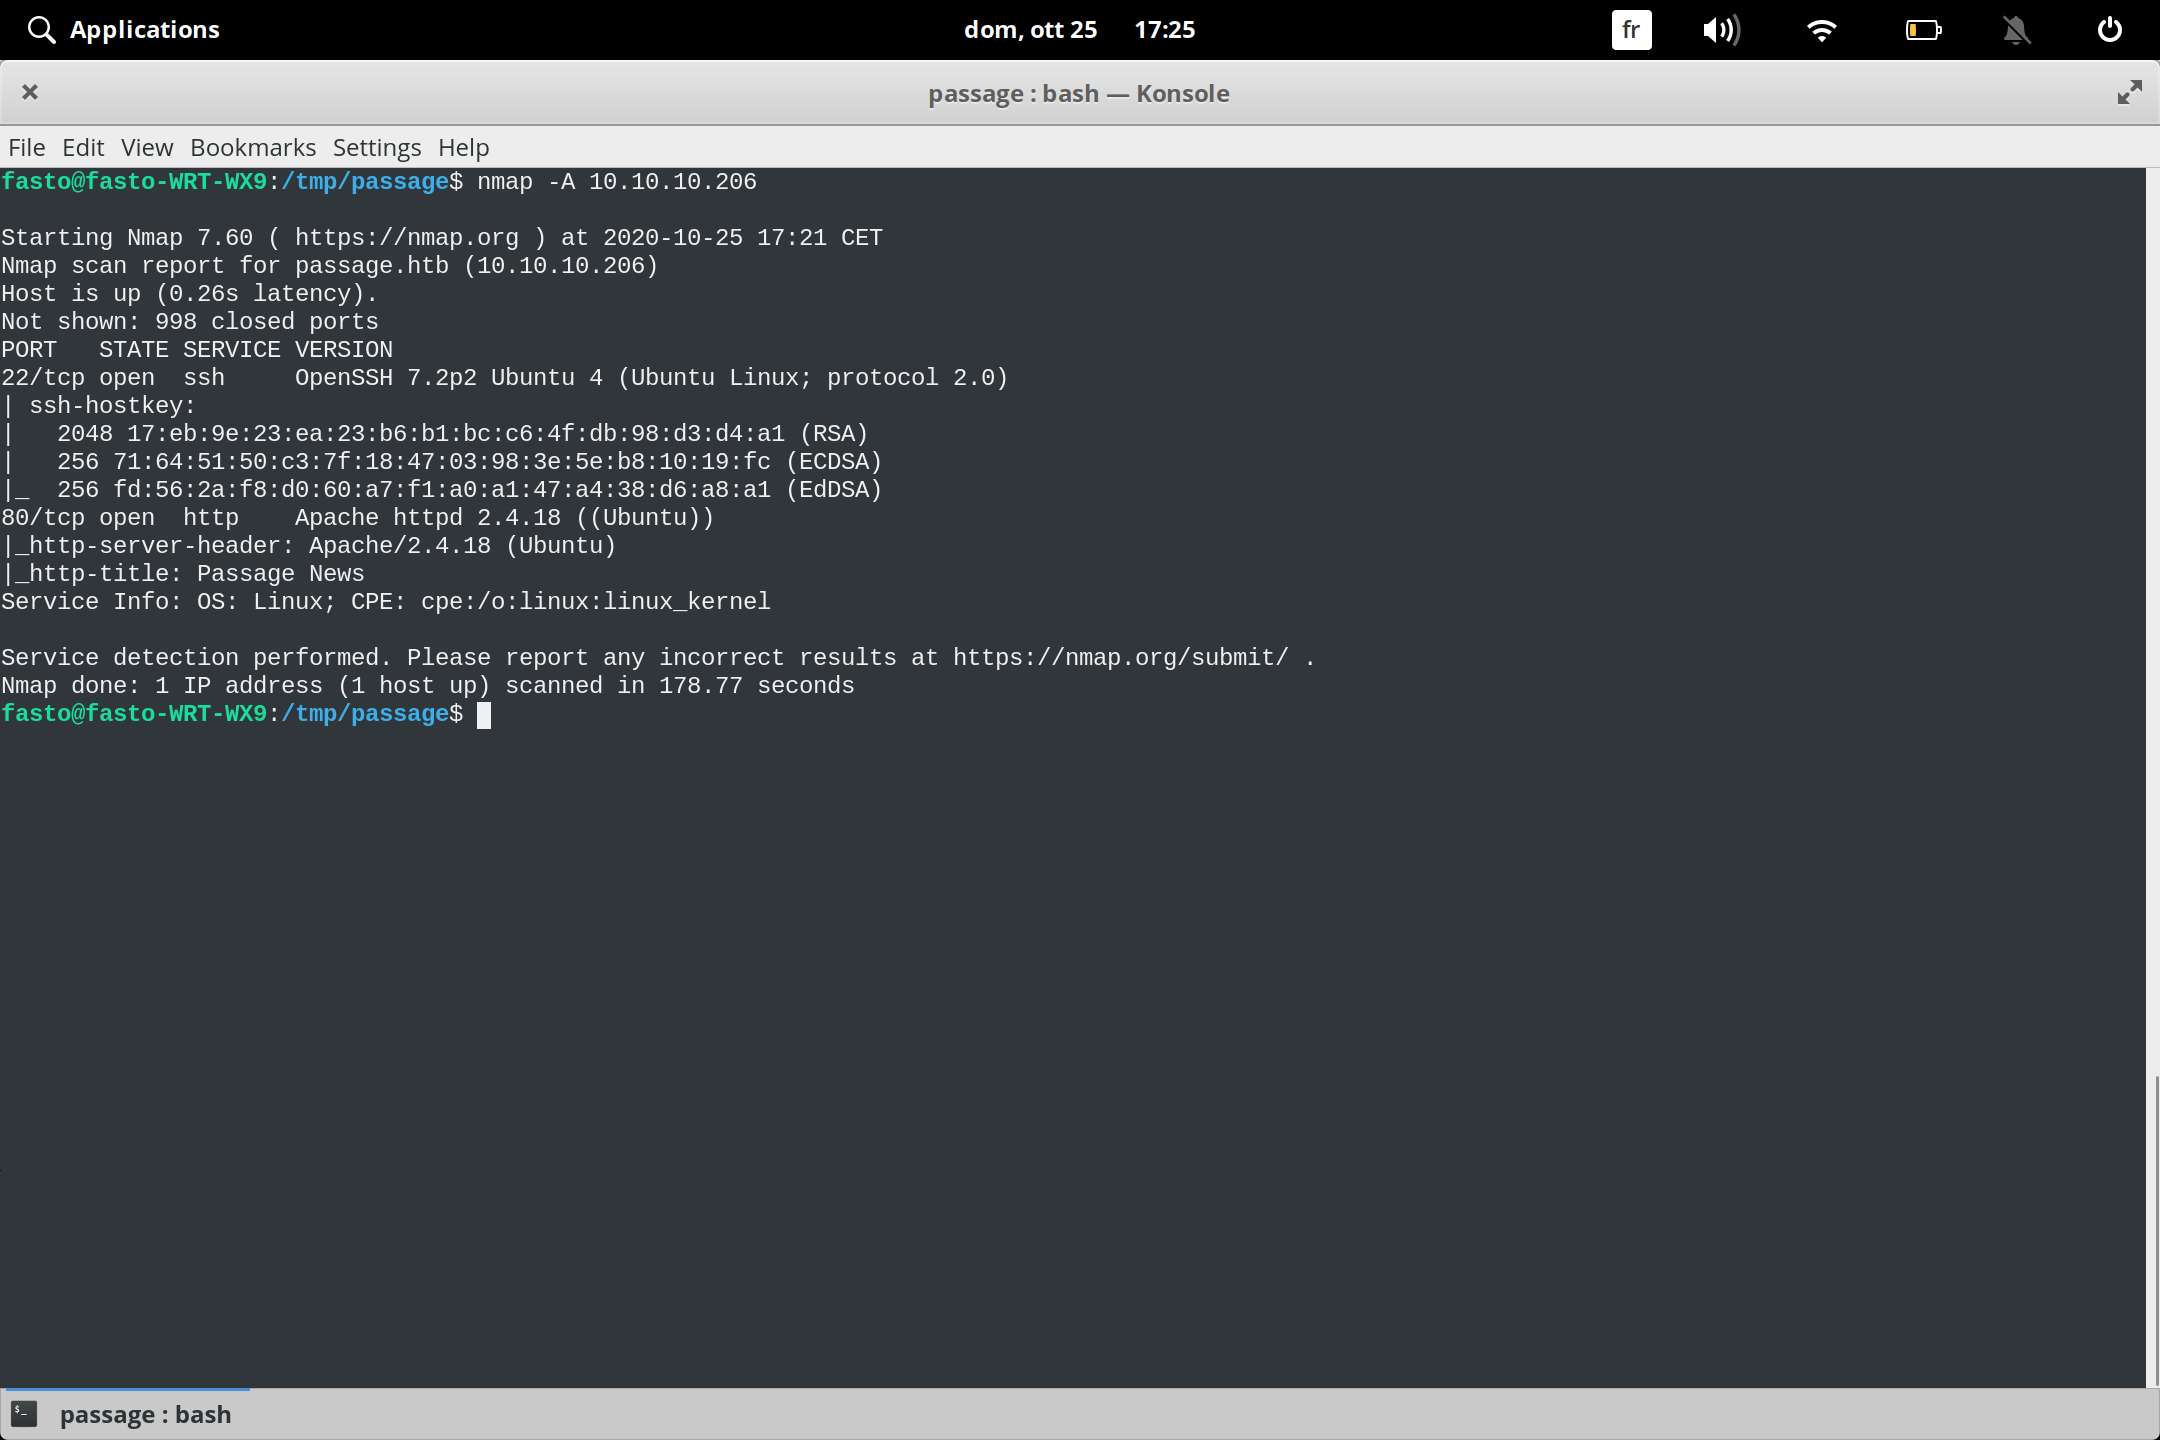Image resolution: width=2160 pixels, height=1440 pixels.
Task: Open the Settings menu
Action: point(376,147)
